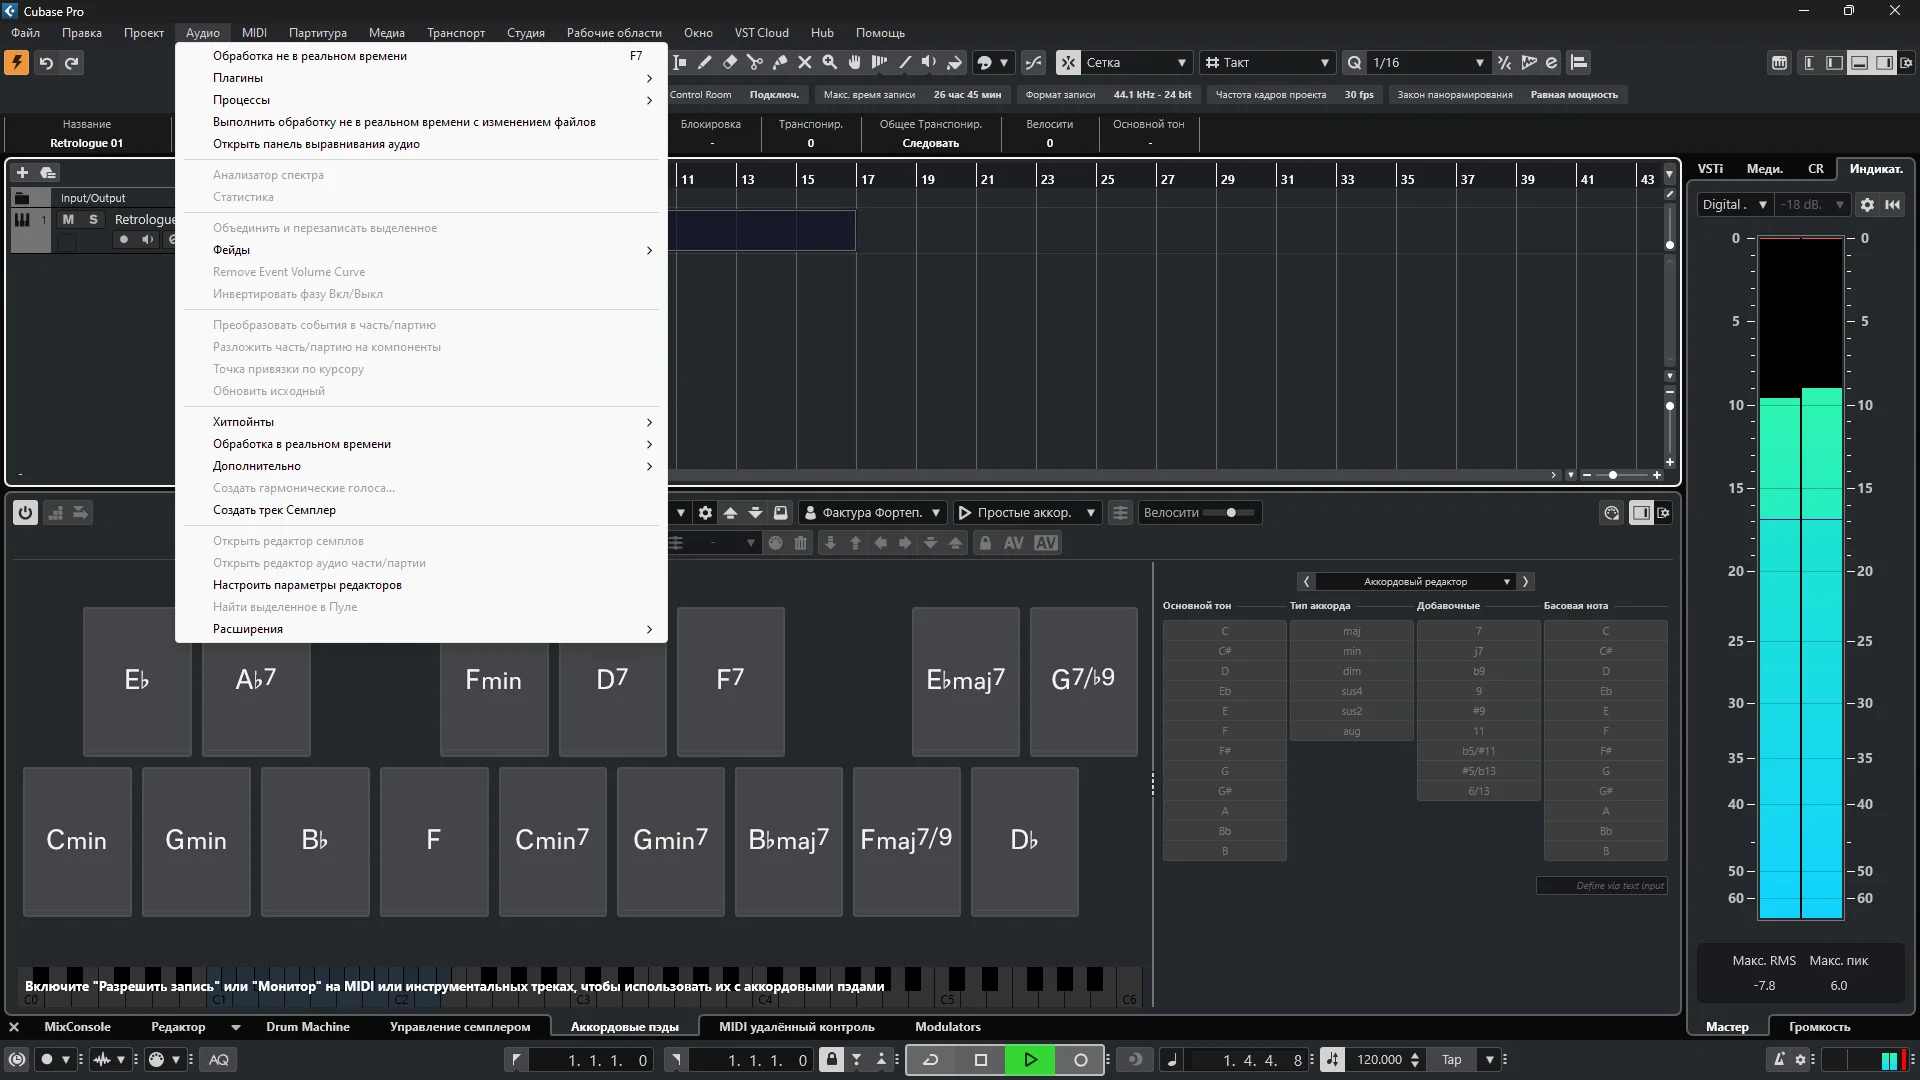The height and width of the screenshot is (1080, 1920).
Task: Click Создать трек Семплер menu entry
Action: click(274, 510)
